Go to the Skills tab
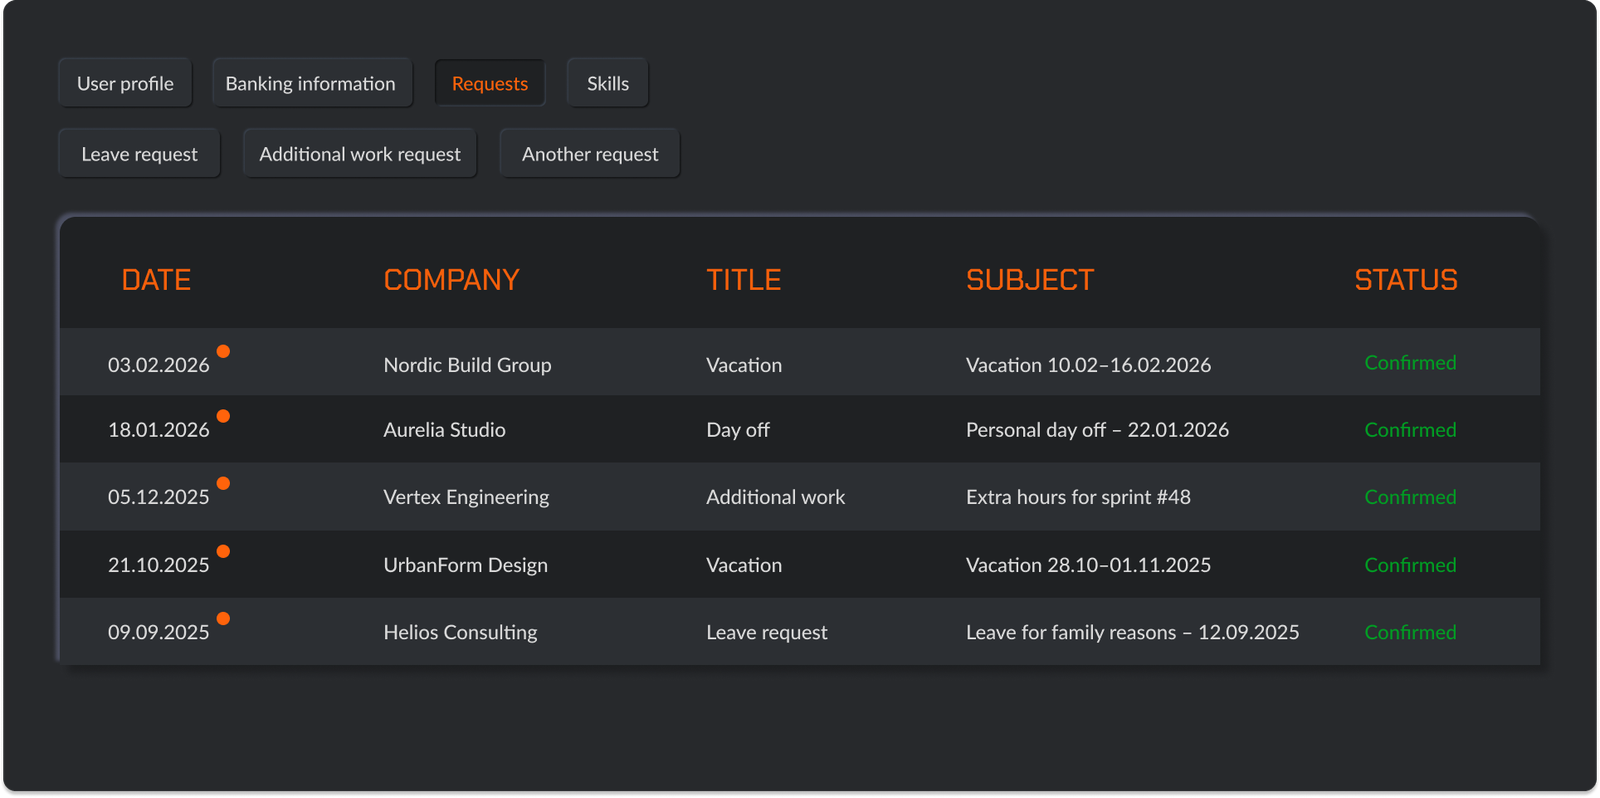The height and width of the screenshot is (798, 1600). click(x=608, y=83)
